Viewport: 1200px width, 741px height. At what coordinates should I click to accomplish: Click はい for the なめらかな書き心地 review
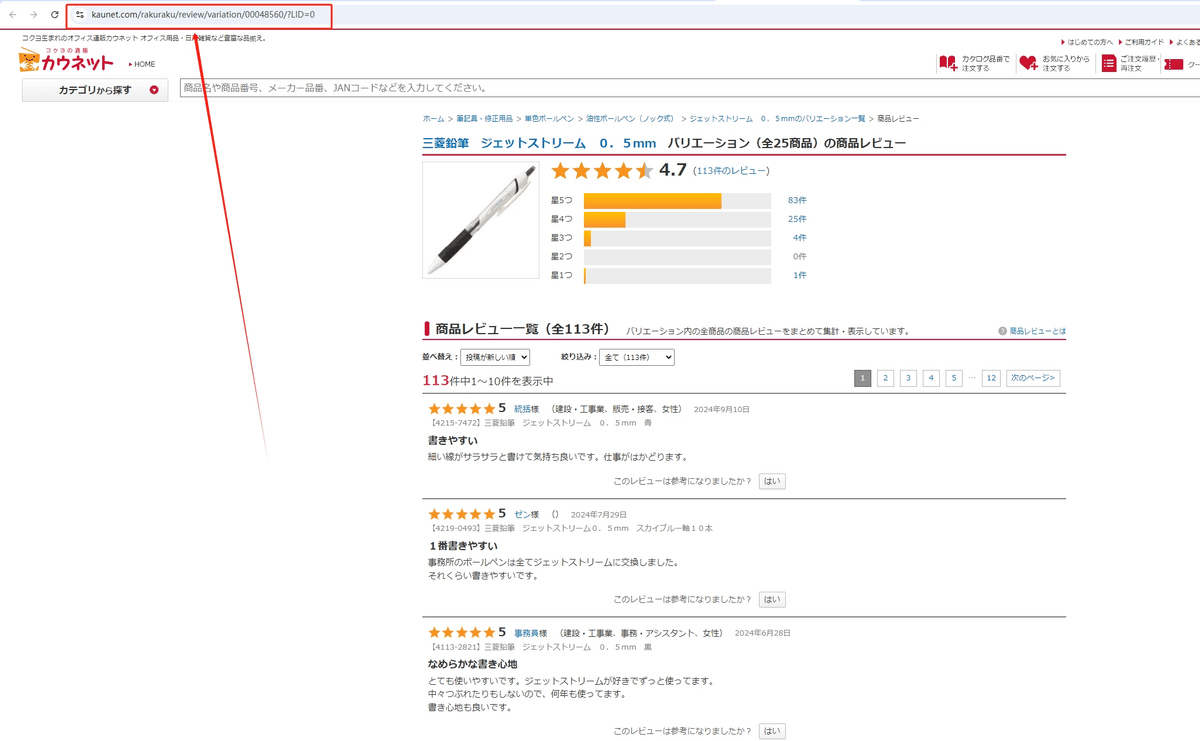point(772,731)
